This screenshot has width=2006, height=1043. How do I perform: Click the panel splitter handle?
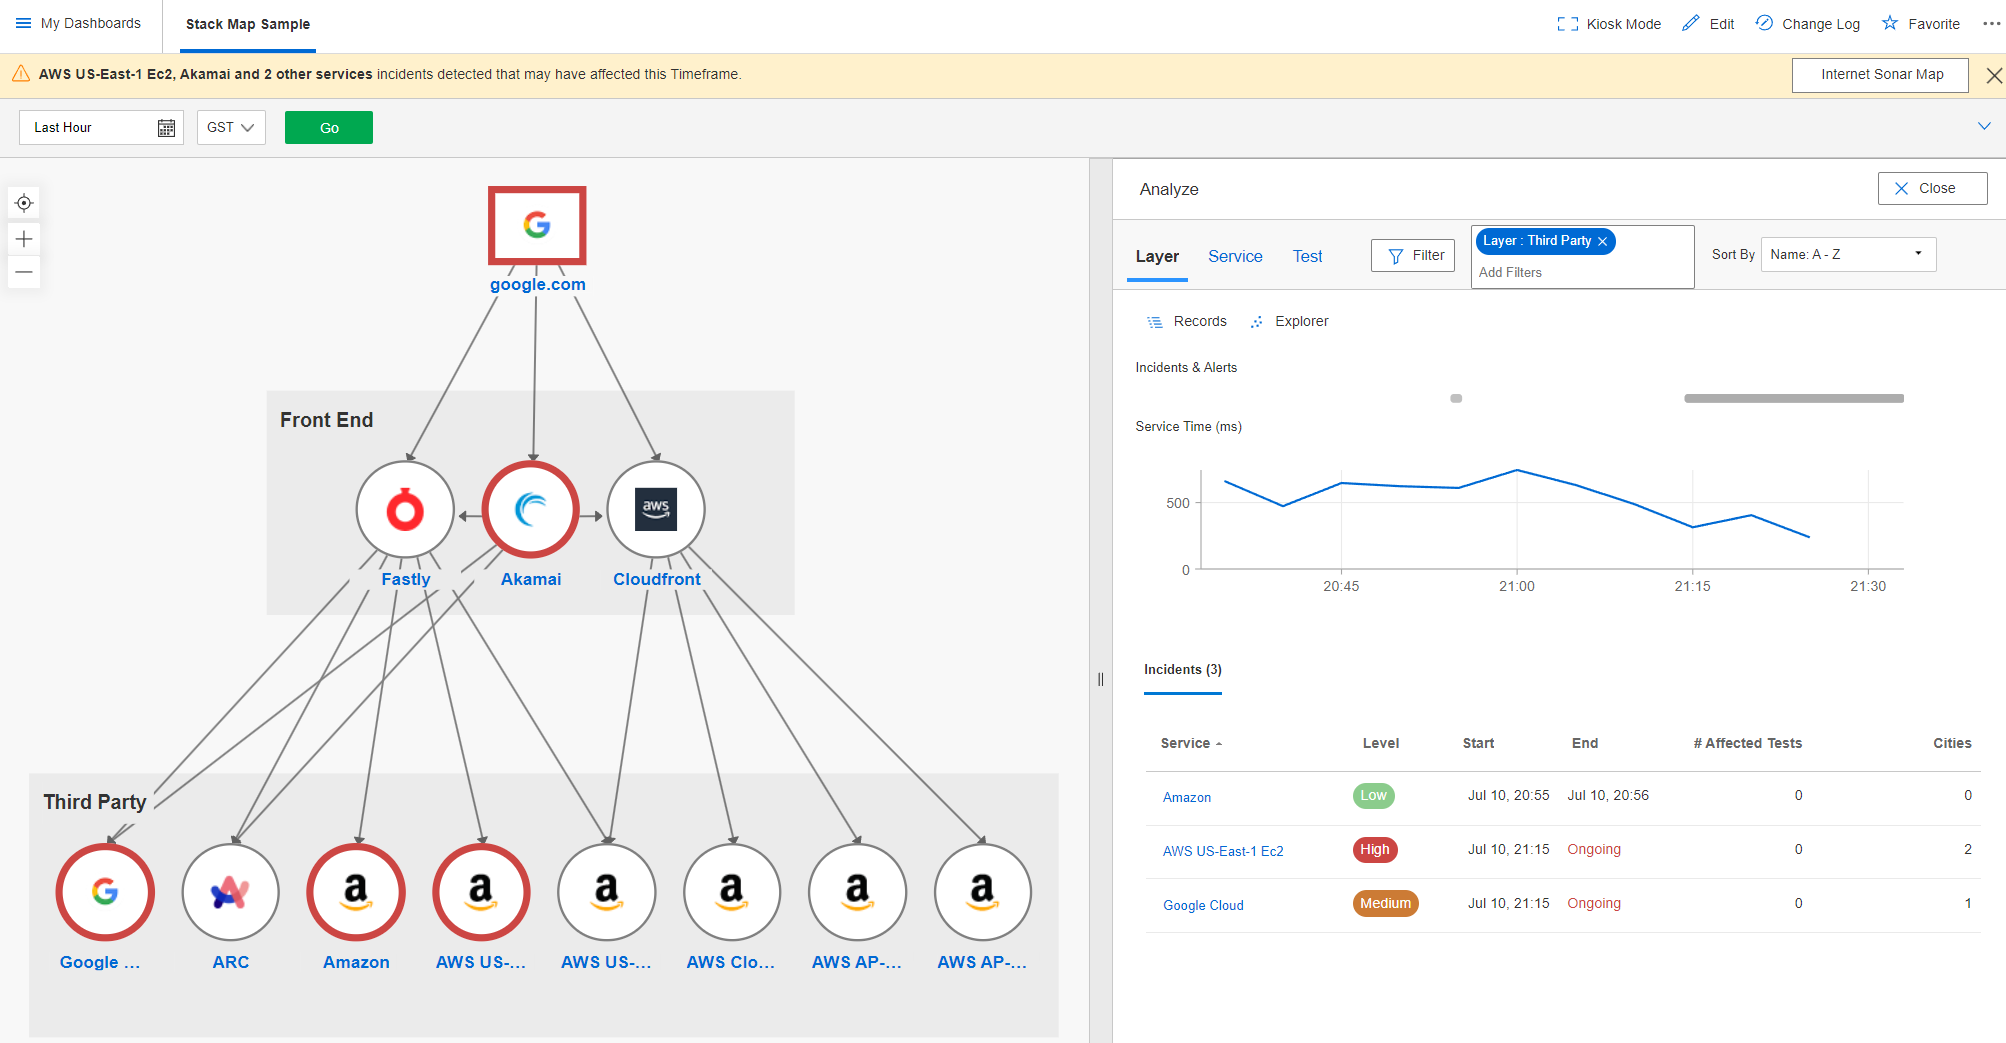[x=1100, y=680]
